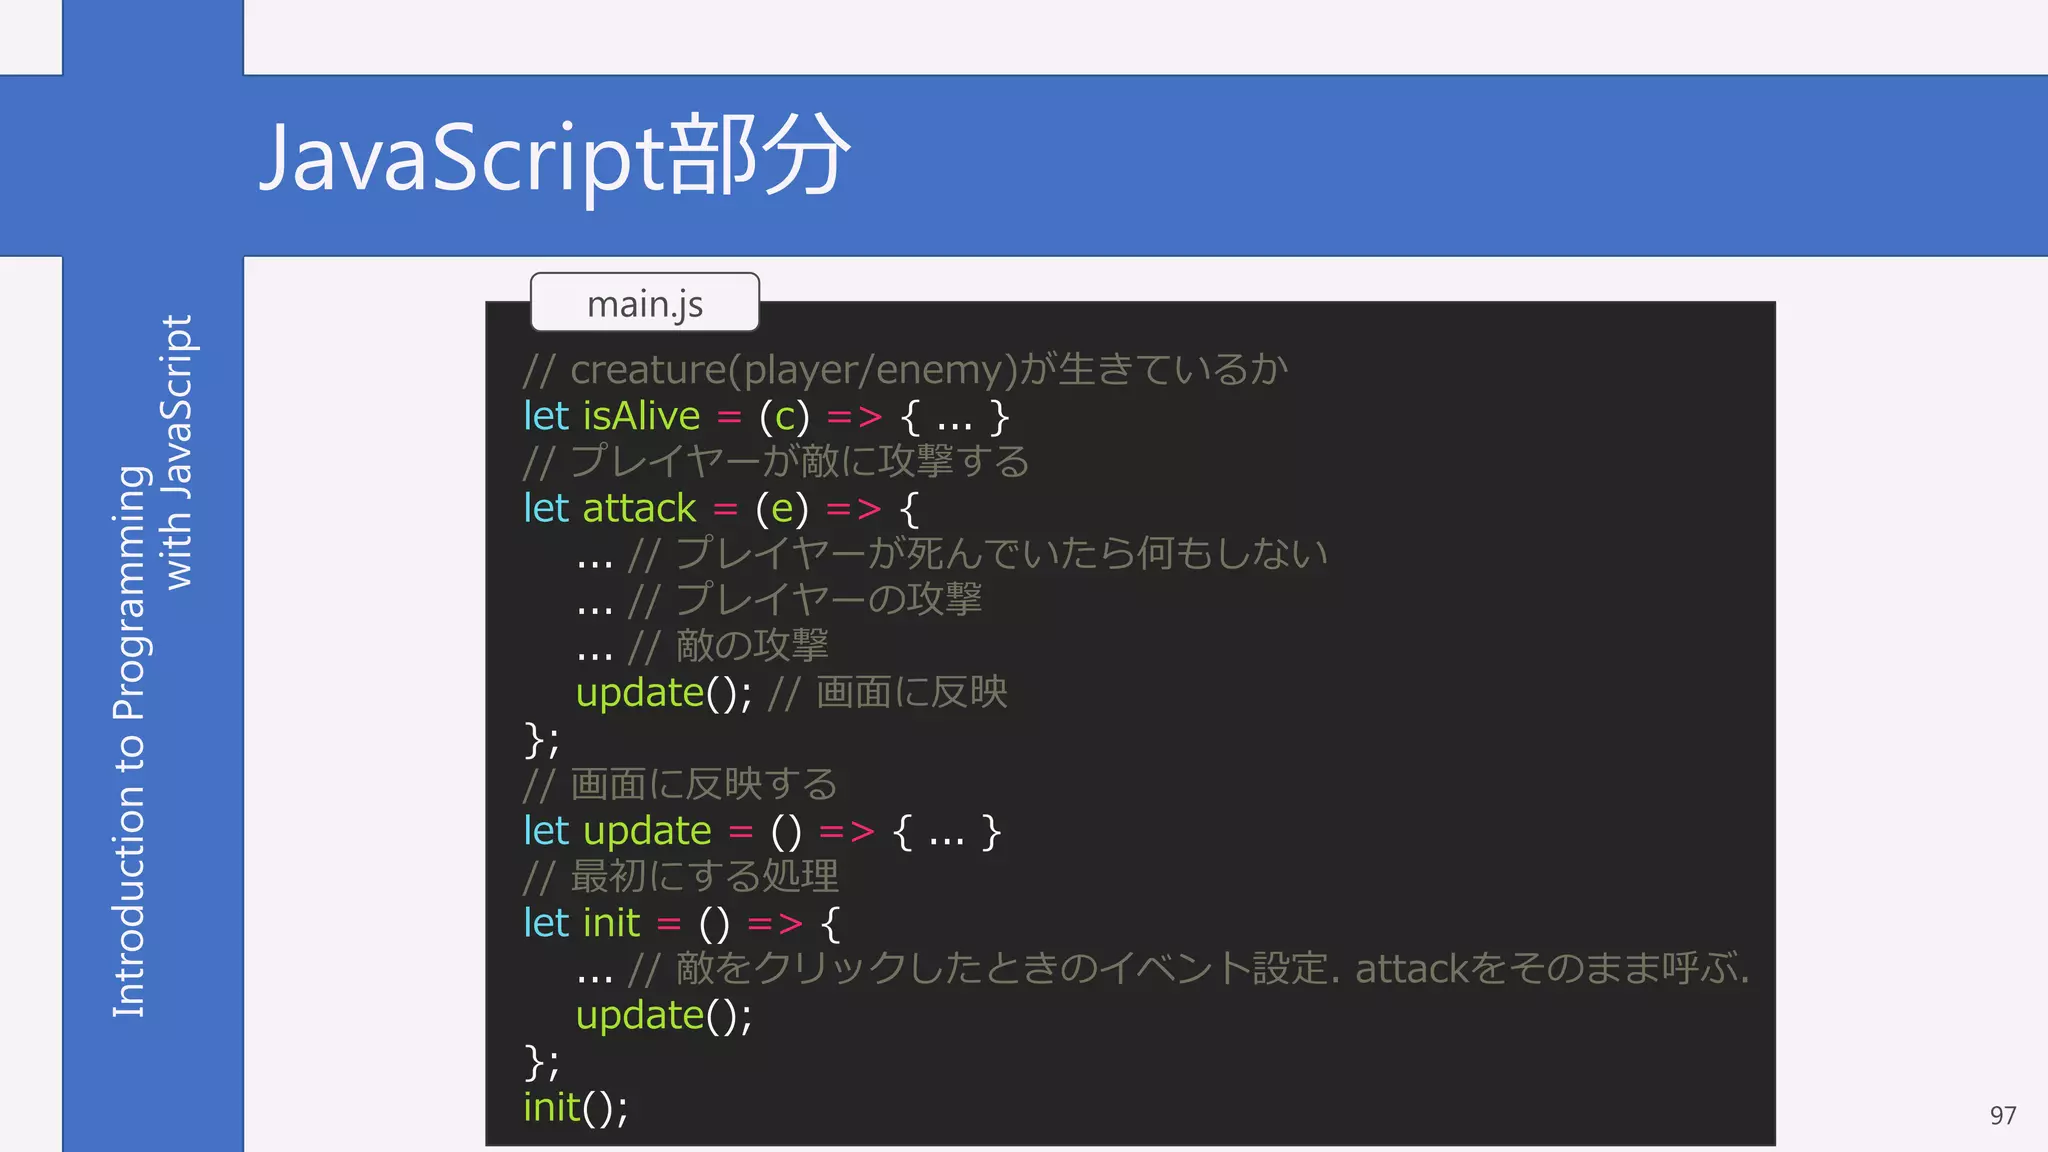The width and height of the screenshot is (2048, 1152).
Task: Click the comment line 'creature(player/enemy)が生きているか'
Action: tap(905, 369)
